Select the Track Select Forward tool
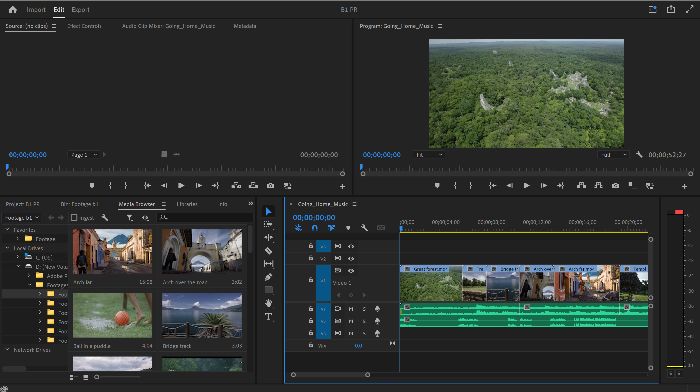 268,224
